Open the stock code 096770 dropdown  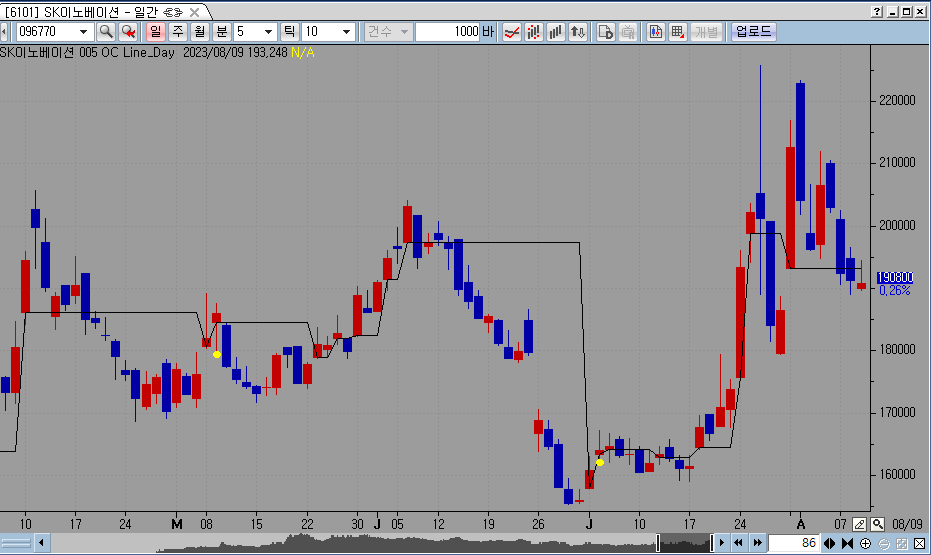(84, 32)
